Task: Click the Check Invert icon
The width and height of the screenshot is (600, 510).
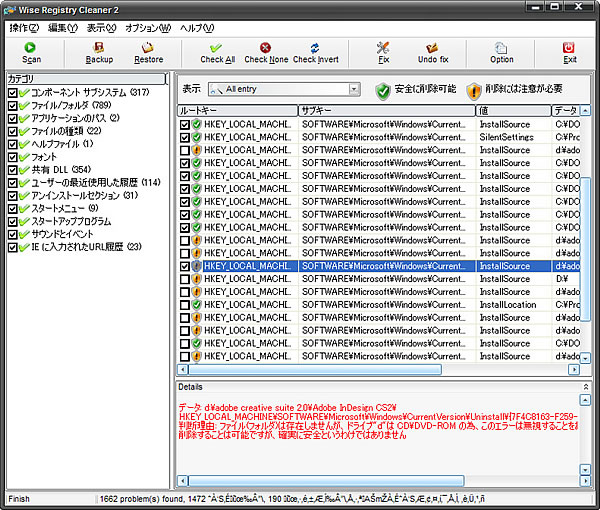Action: point(315,47)
